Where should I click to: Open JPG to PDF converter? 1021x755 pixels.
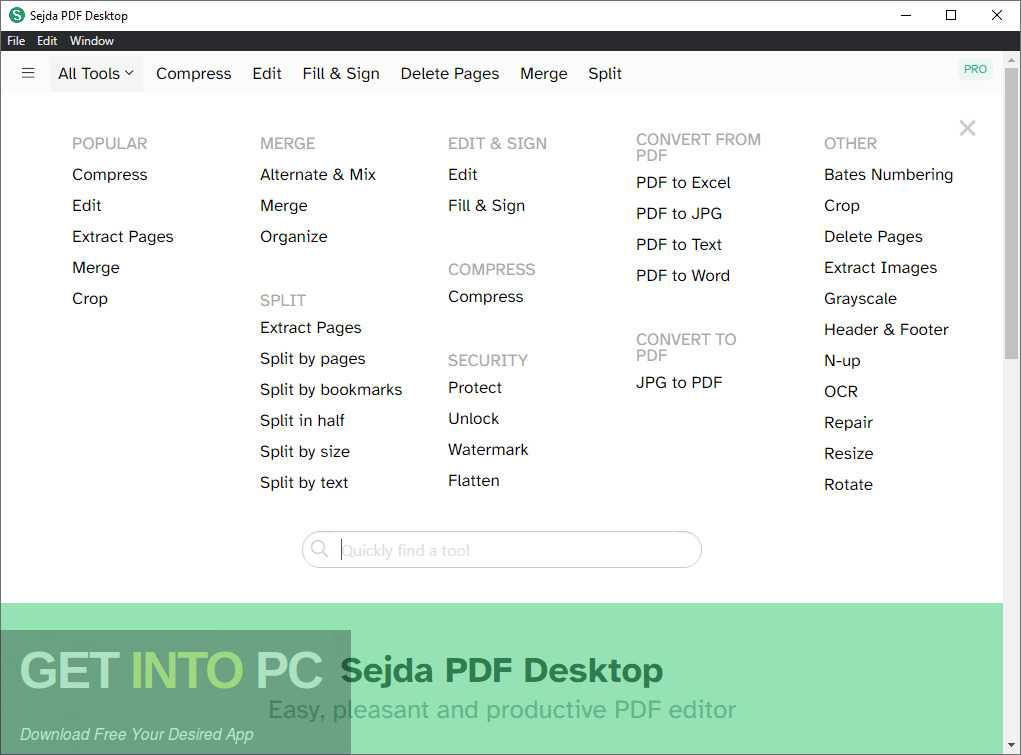click(678, 382)
